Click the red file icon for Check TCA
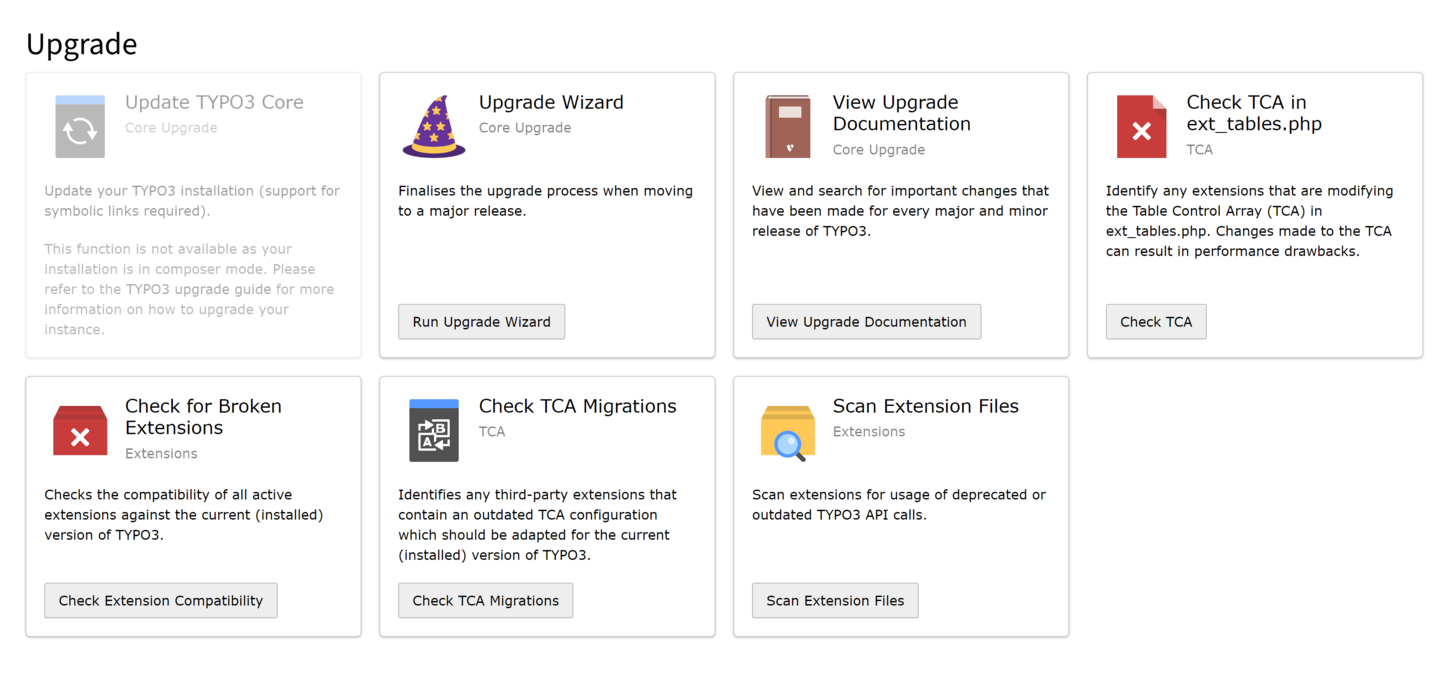 pyautogui.click(x=1142, y=126)
